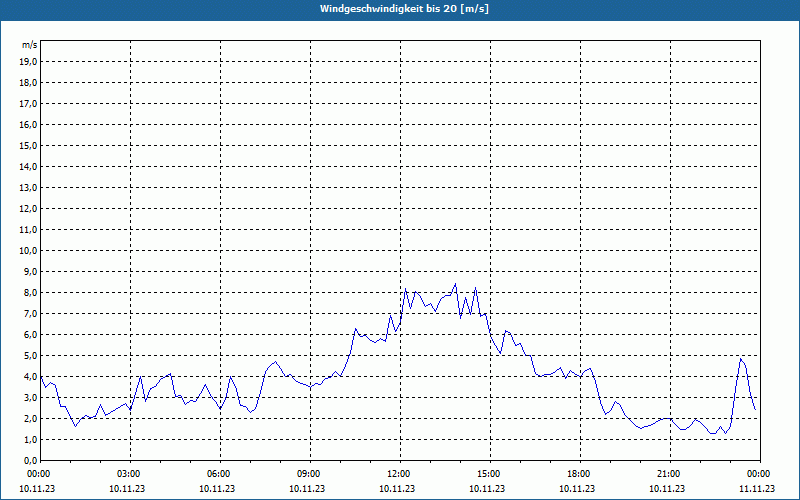Image resolution: width=800 pixels, height=500 pixels.
Task: Click the 16,0 axis value
Action: pos(28,124)
